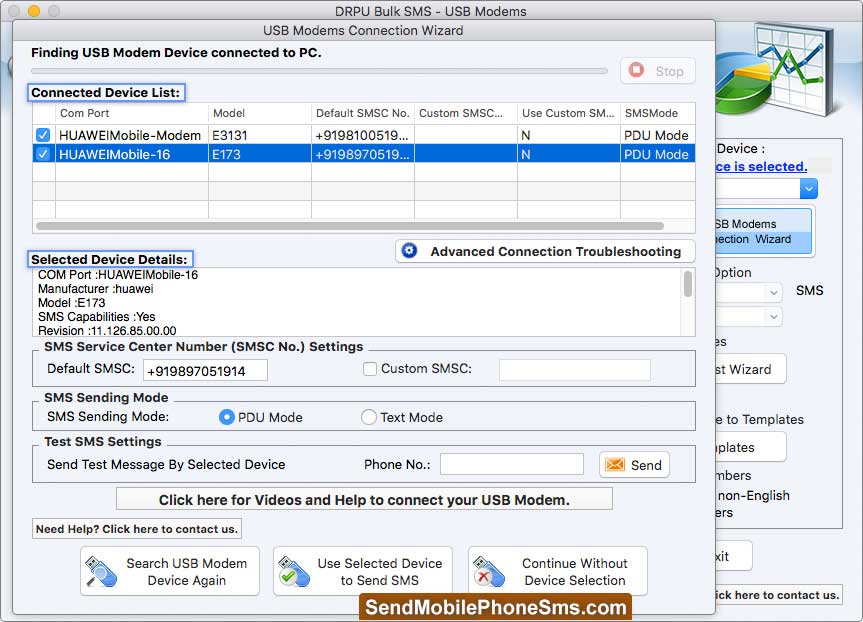Click Custom SMSC column header
The height and width of the screenshot is (622, 863).
[466, 113]
